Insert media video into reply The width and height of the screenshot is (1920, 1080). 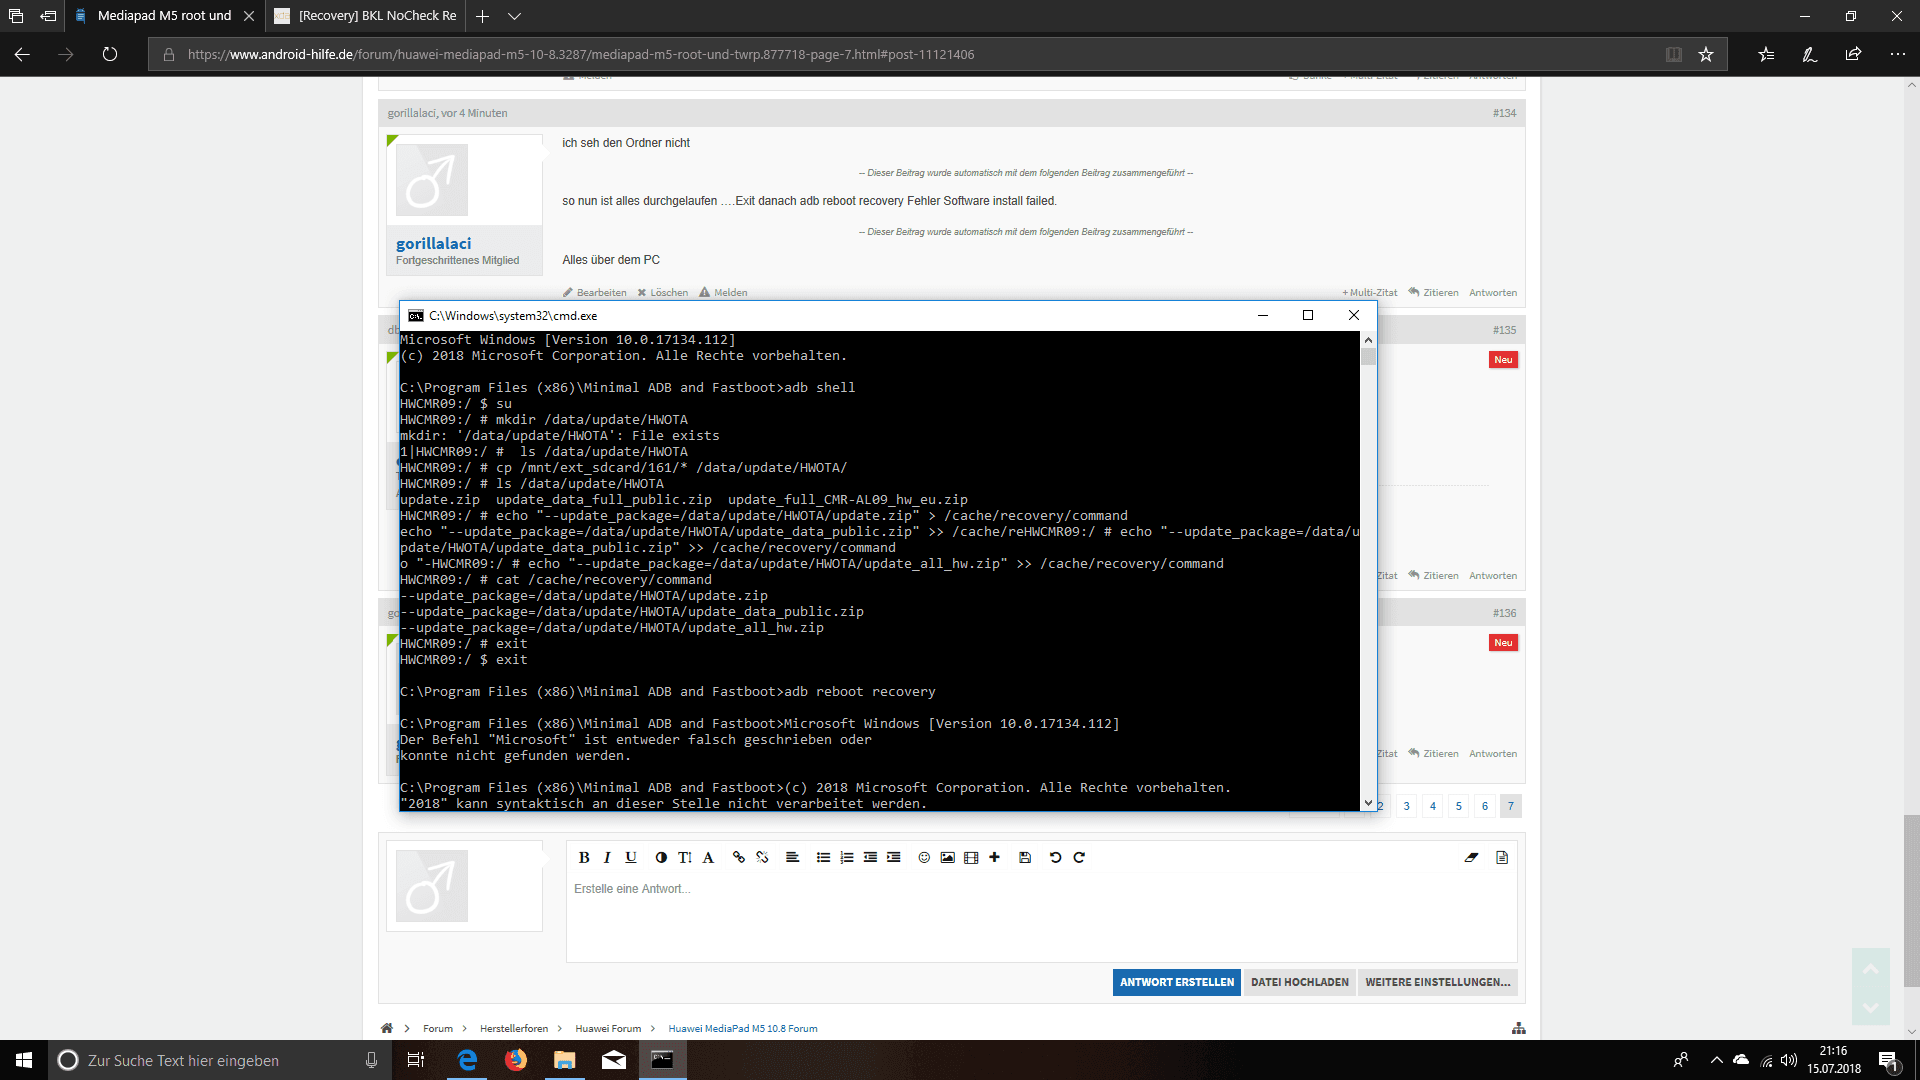pos(971,857)
